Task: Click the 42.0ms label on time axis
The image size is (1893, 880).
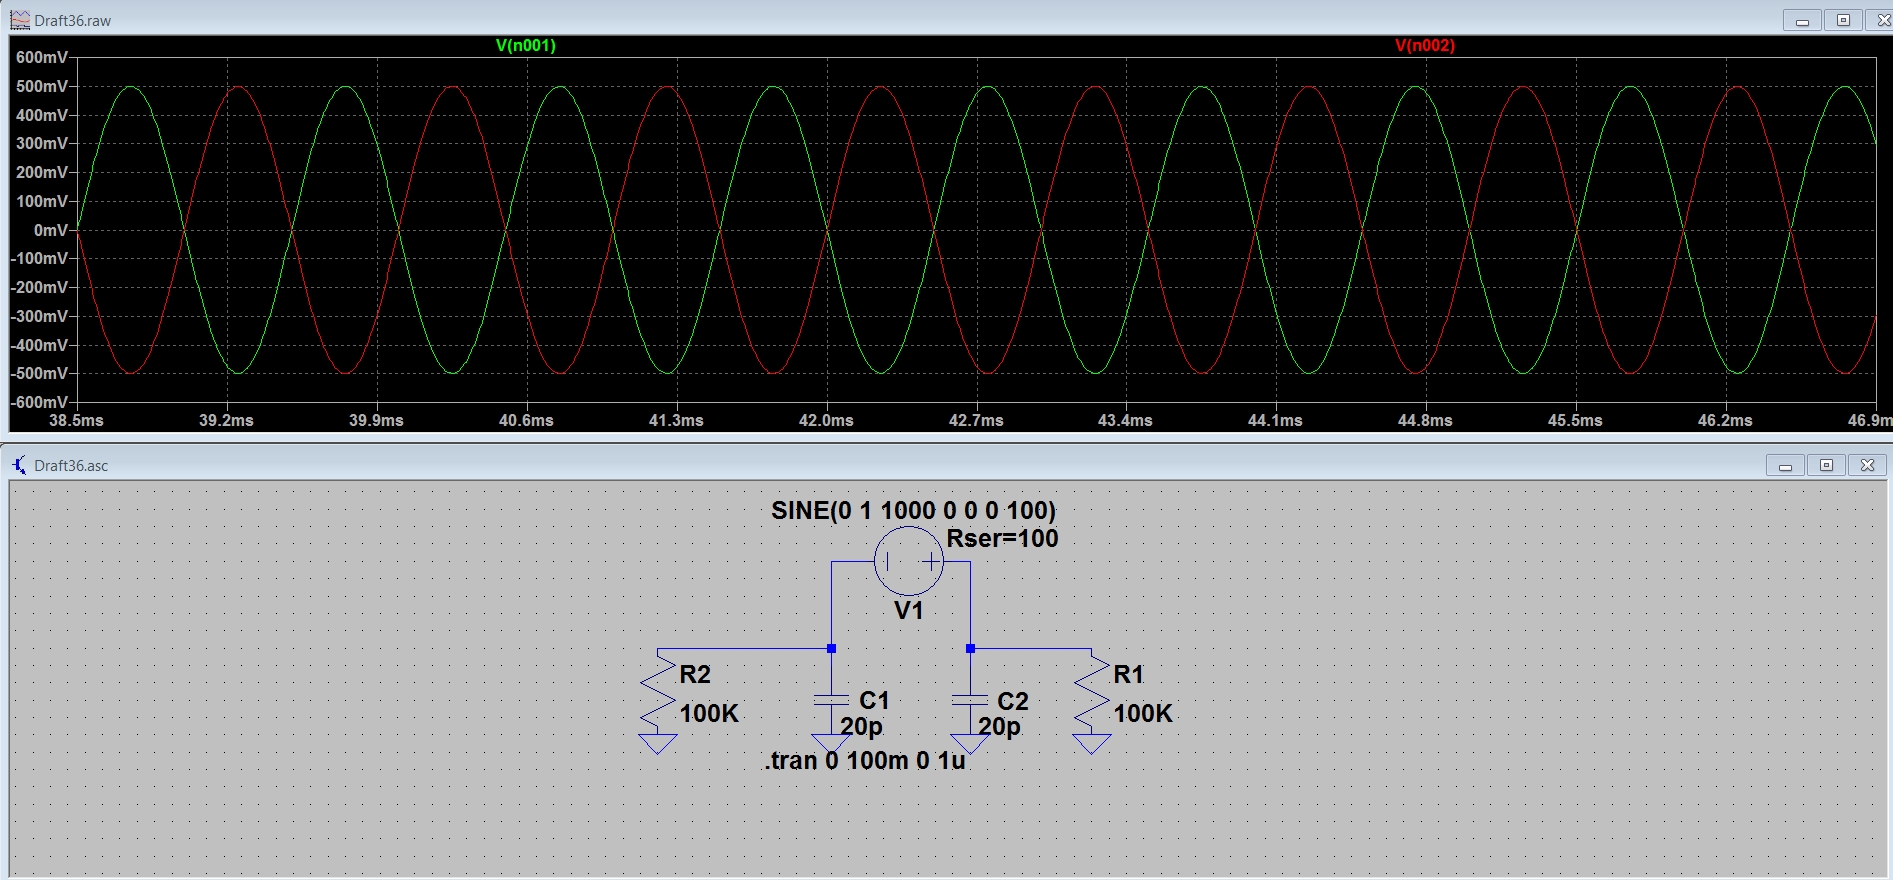Action: coord(826,420)
